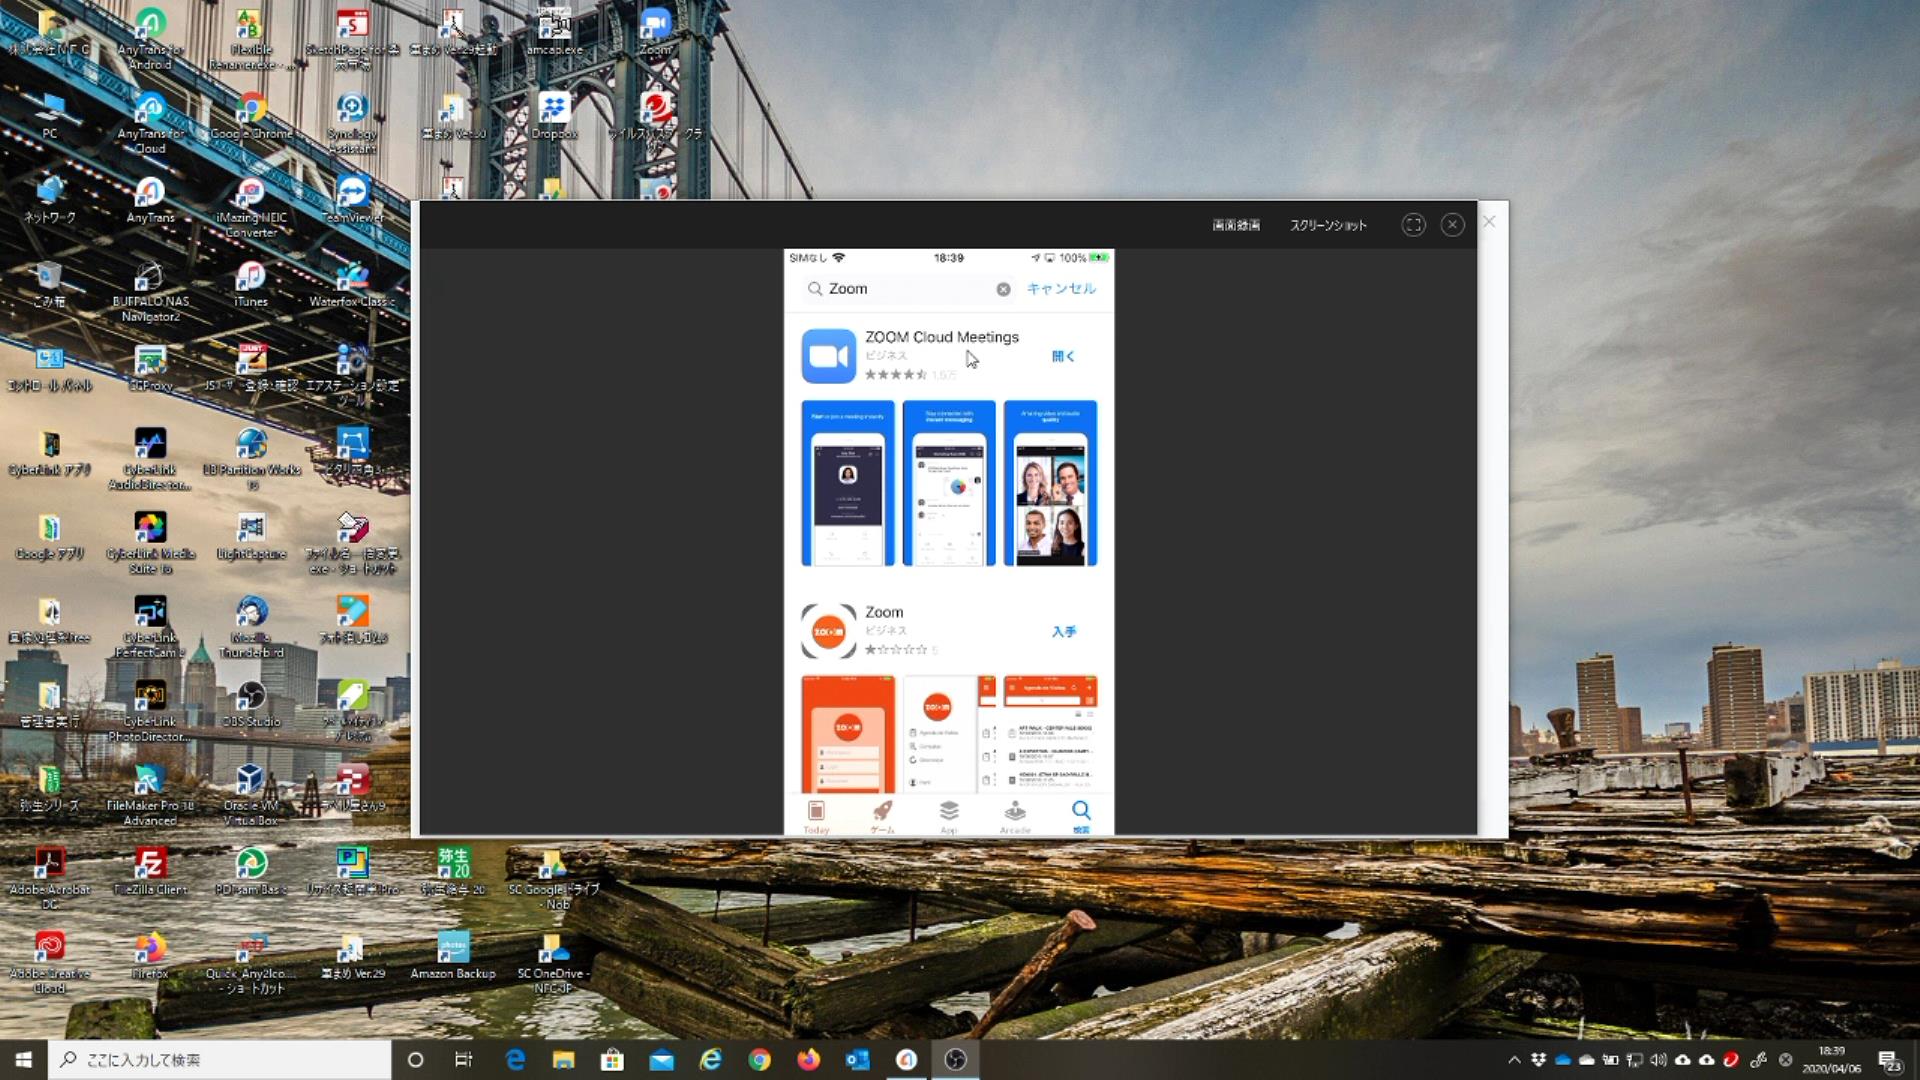Open the Firefox desktop shortcut
The image size is (1920, 1080).
coord(150,955)
